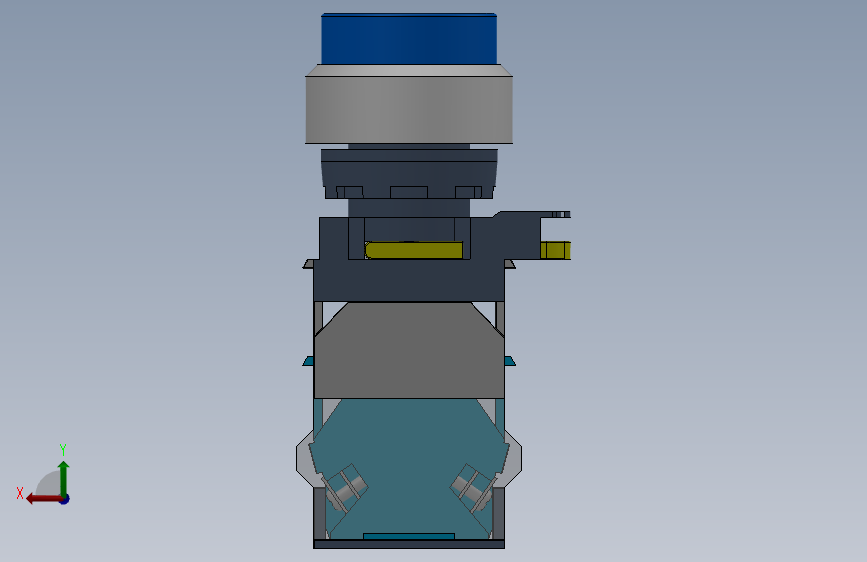867x562 pixels.
Task: Select the dark flanged collar below the bezel
Action: 409,174
